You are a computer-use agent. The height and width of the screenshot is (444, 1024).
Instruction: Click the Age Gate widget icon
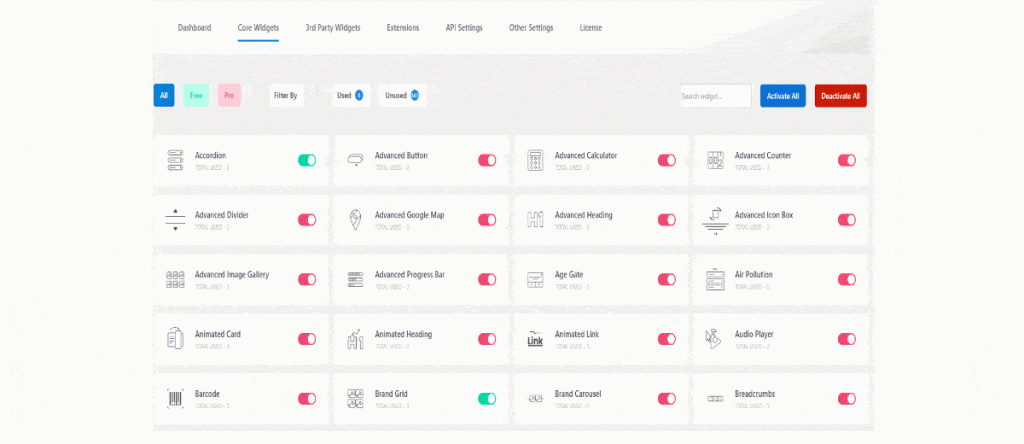[x=535, y=279]
